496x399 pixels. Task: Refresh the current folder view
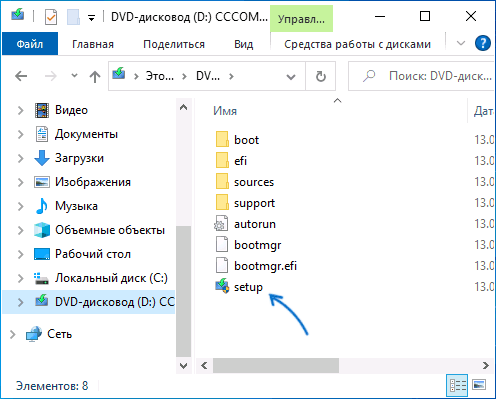coord(321,76)
